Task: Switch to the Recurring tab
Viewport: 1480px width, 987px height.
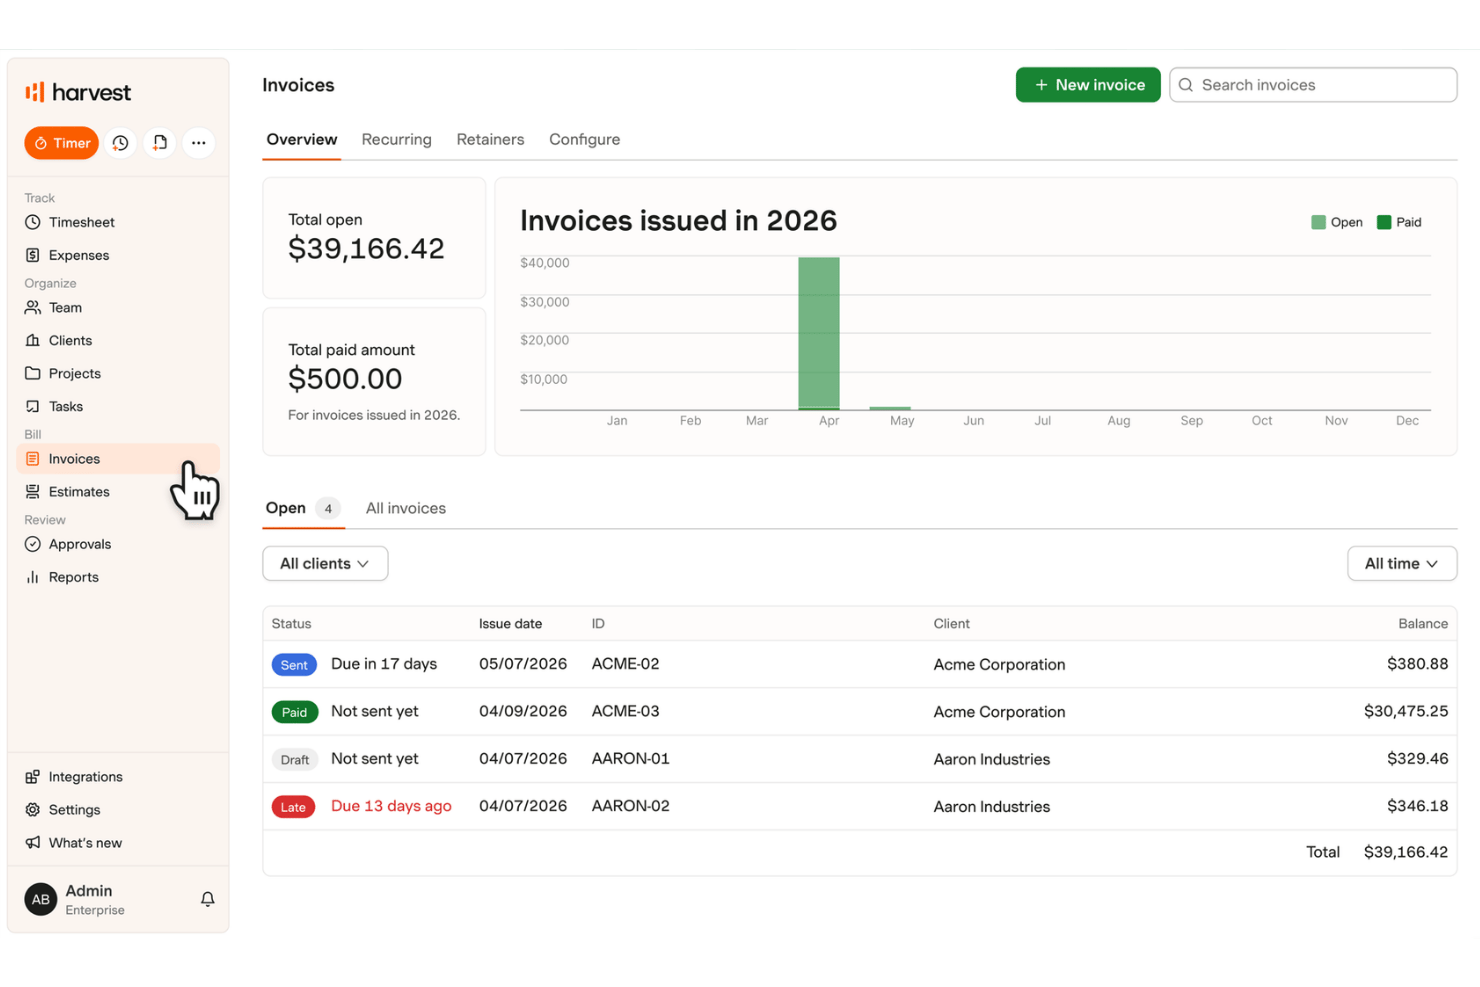Action: click(397, 140)
